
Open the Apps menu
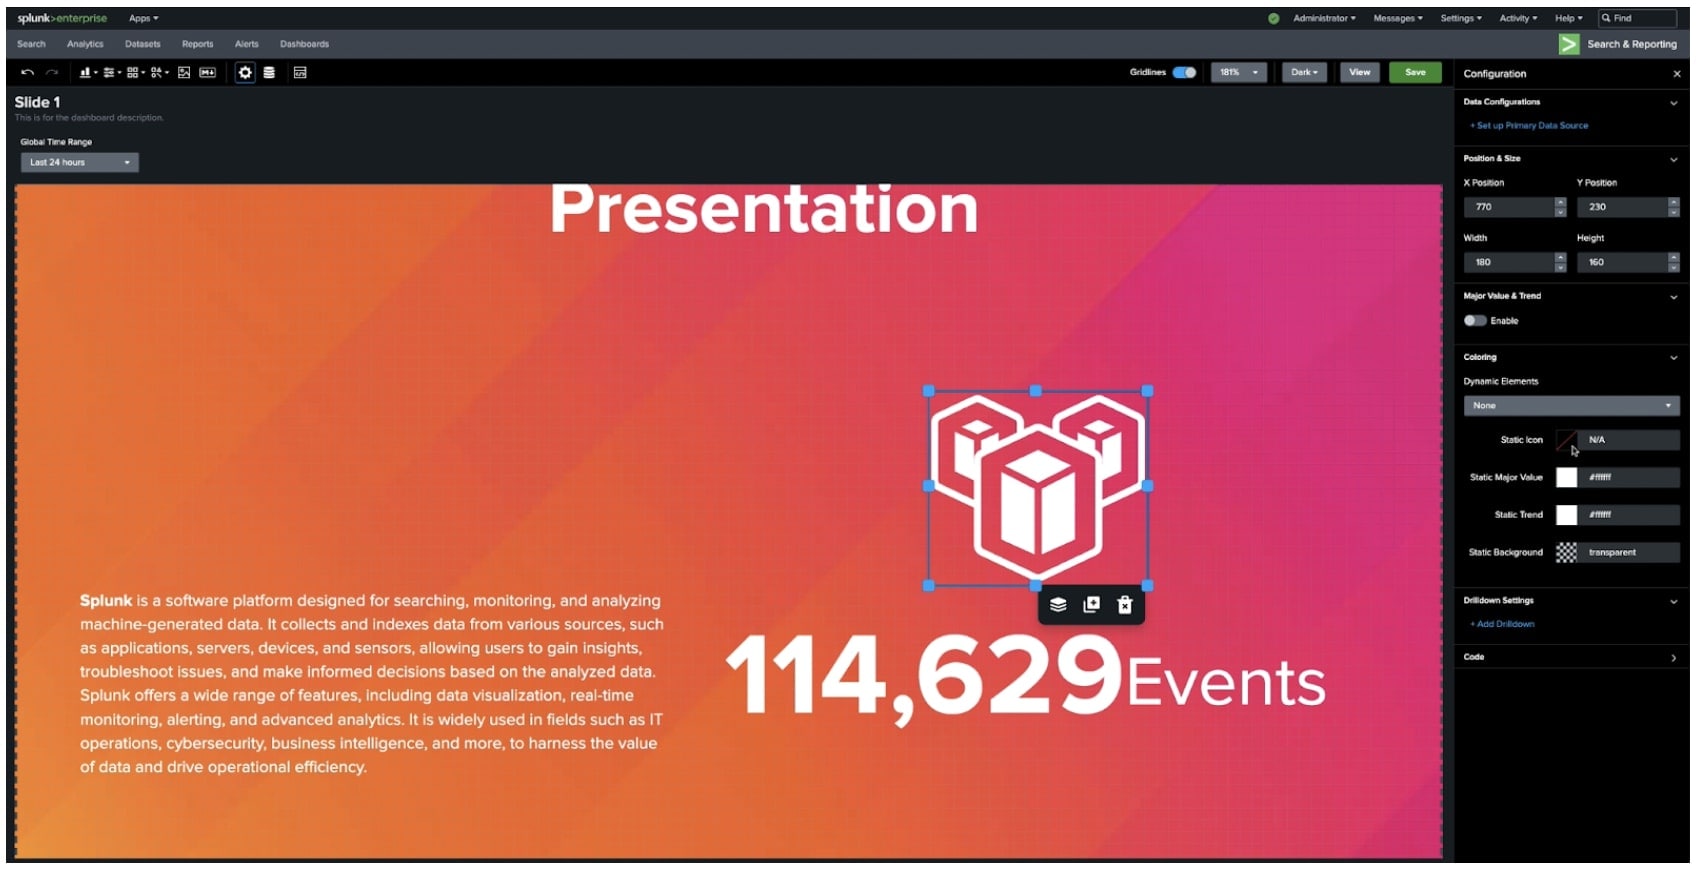pyautogui.click(x=143, y=18)
